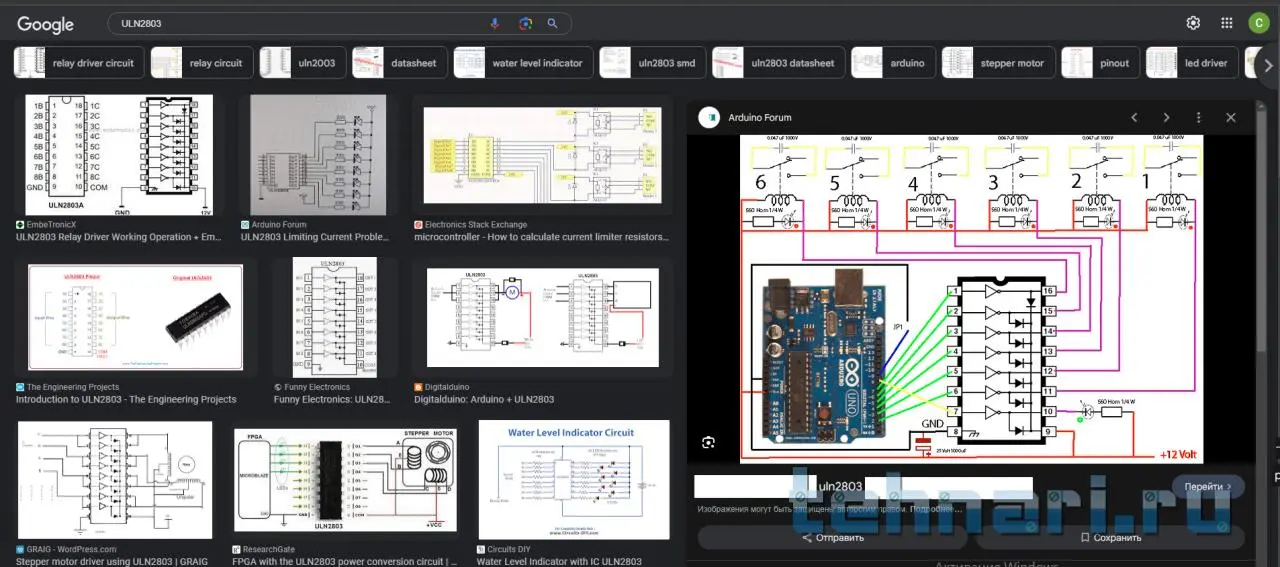Select the 'stepper motor' chip
Image resolution: width=1280 pixels, height=567 pixels.
coord(997,63)
